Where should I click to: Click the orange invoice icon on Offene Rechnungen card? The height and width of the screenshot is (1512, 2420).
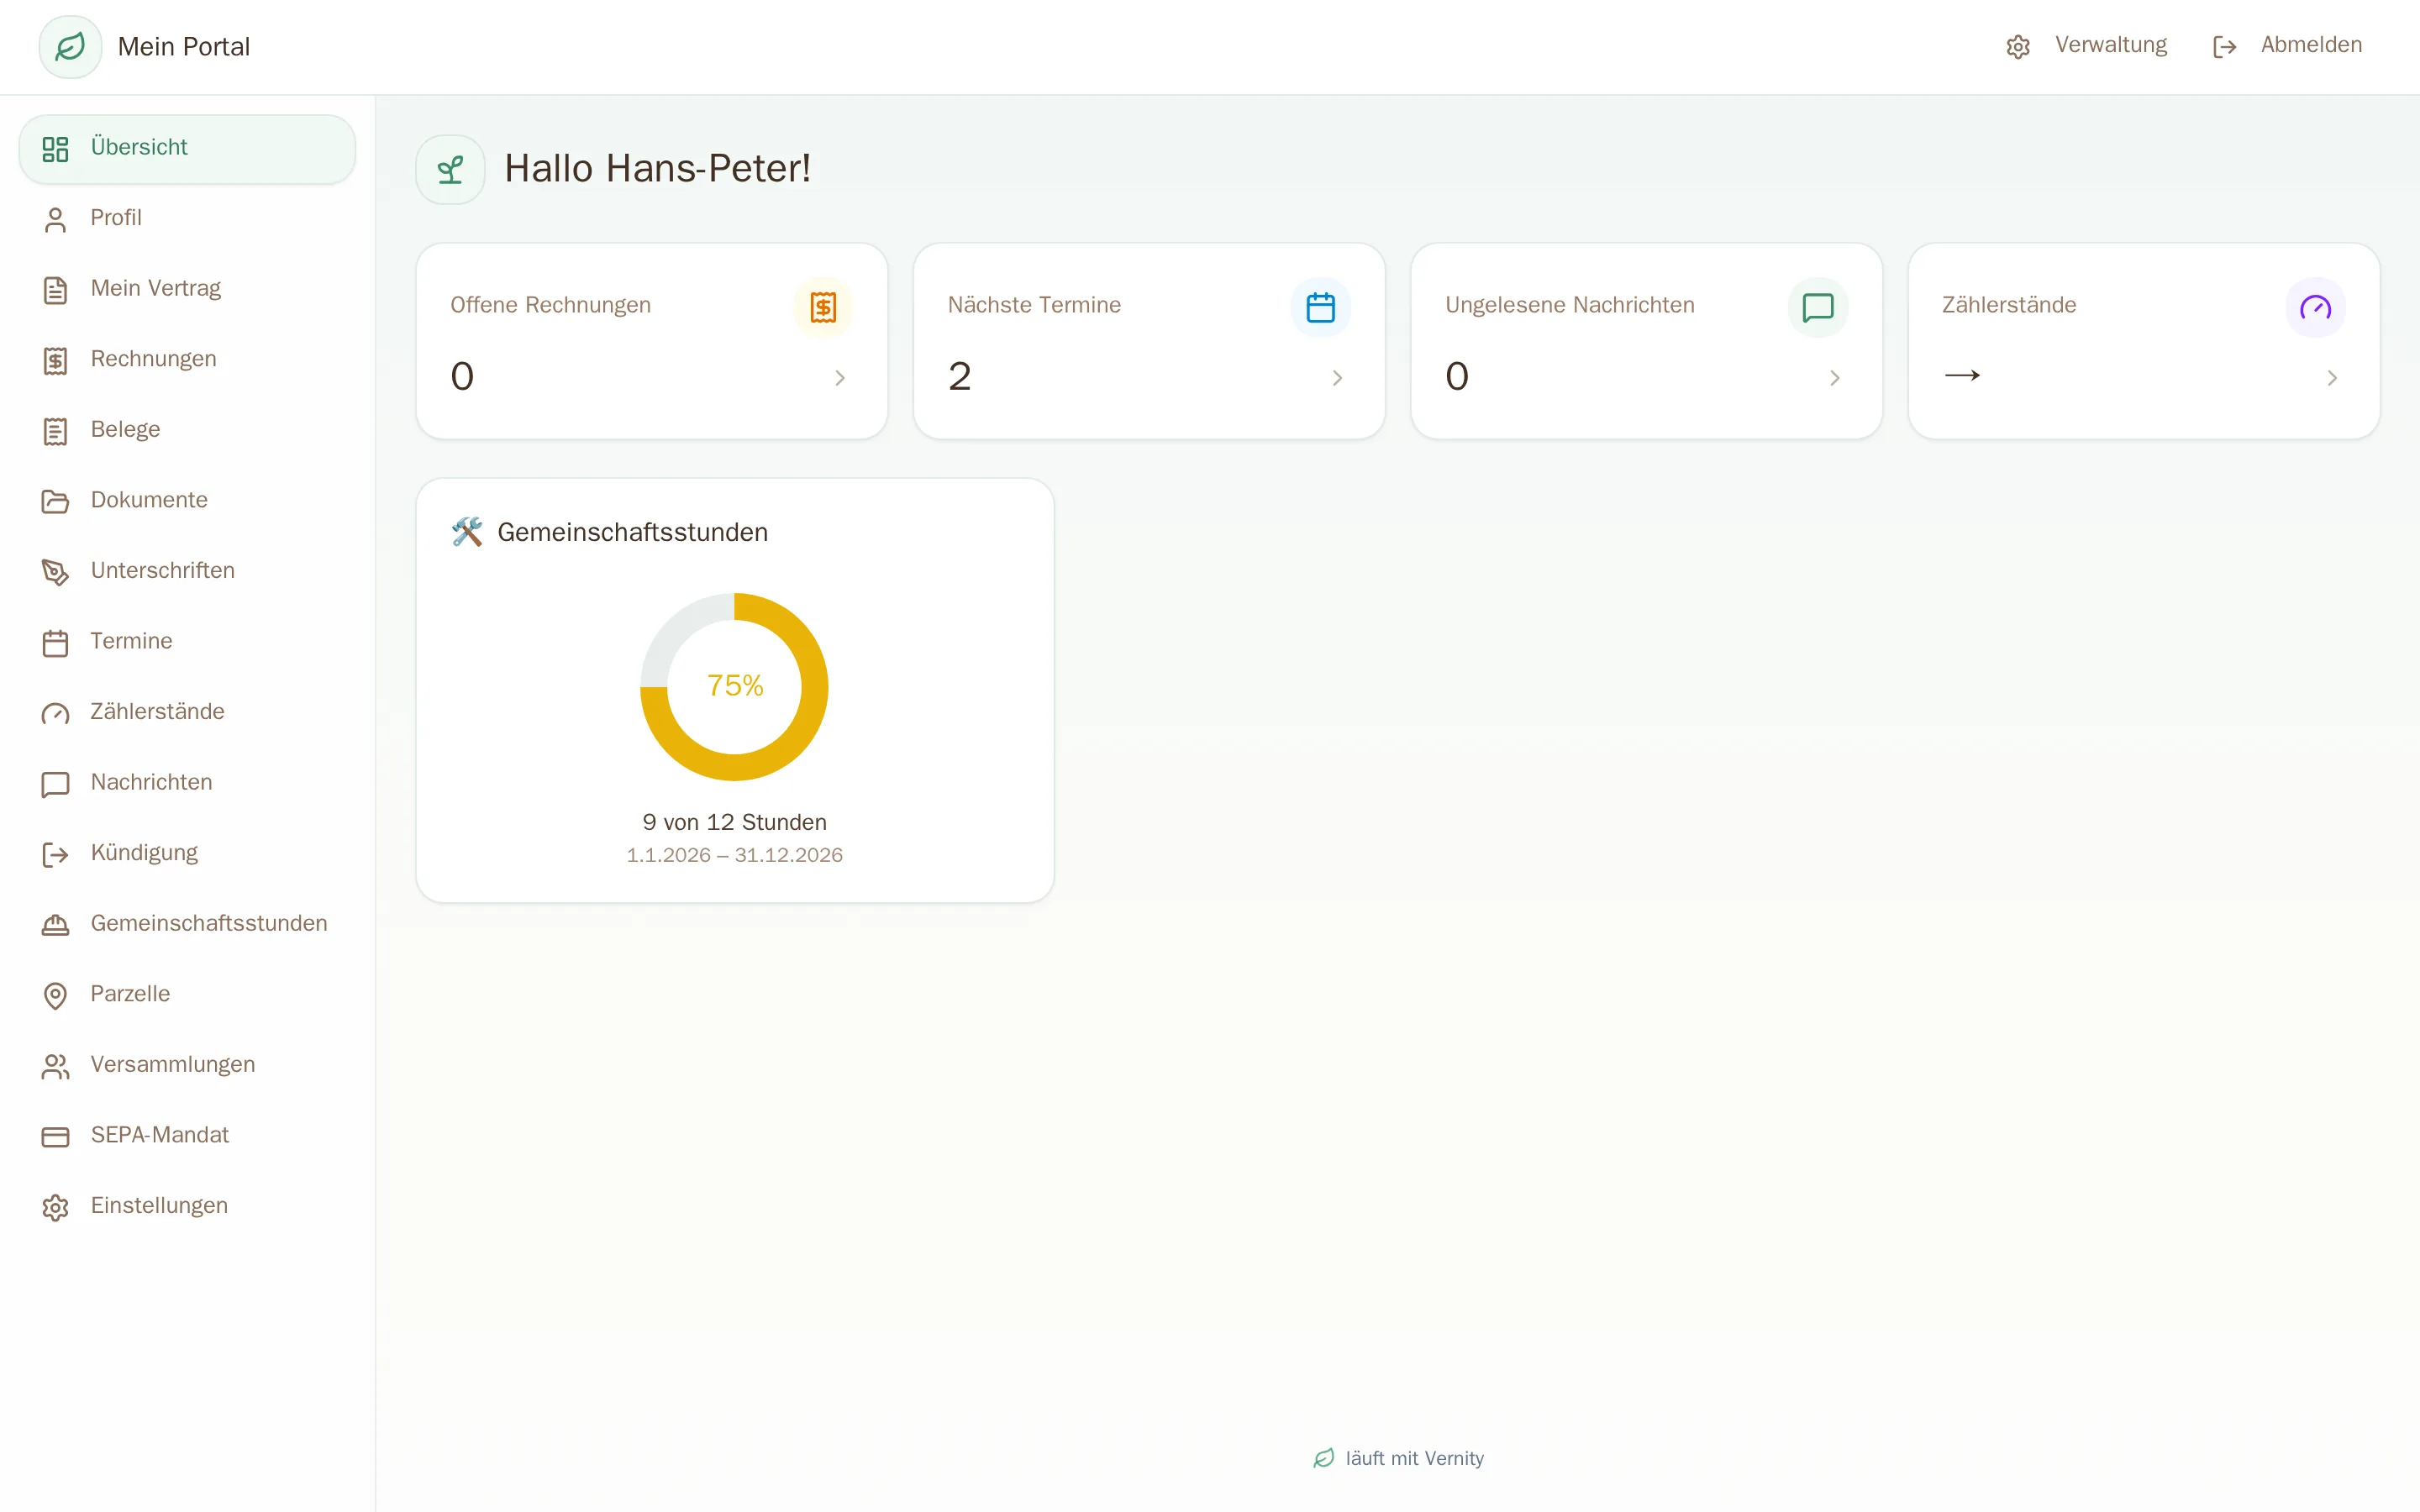click(823, 307)
